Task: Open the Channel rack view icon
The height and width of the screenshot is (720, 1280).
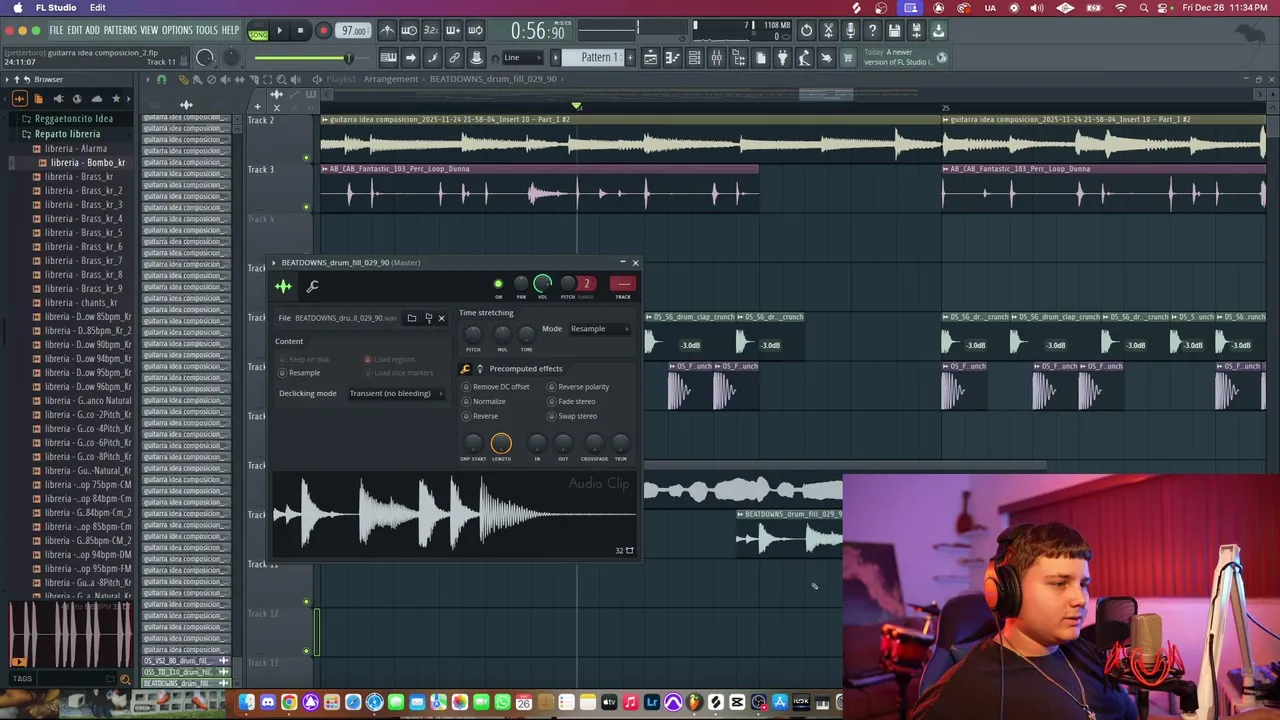Action: click(694, 58)
